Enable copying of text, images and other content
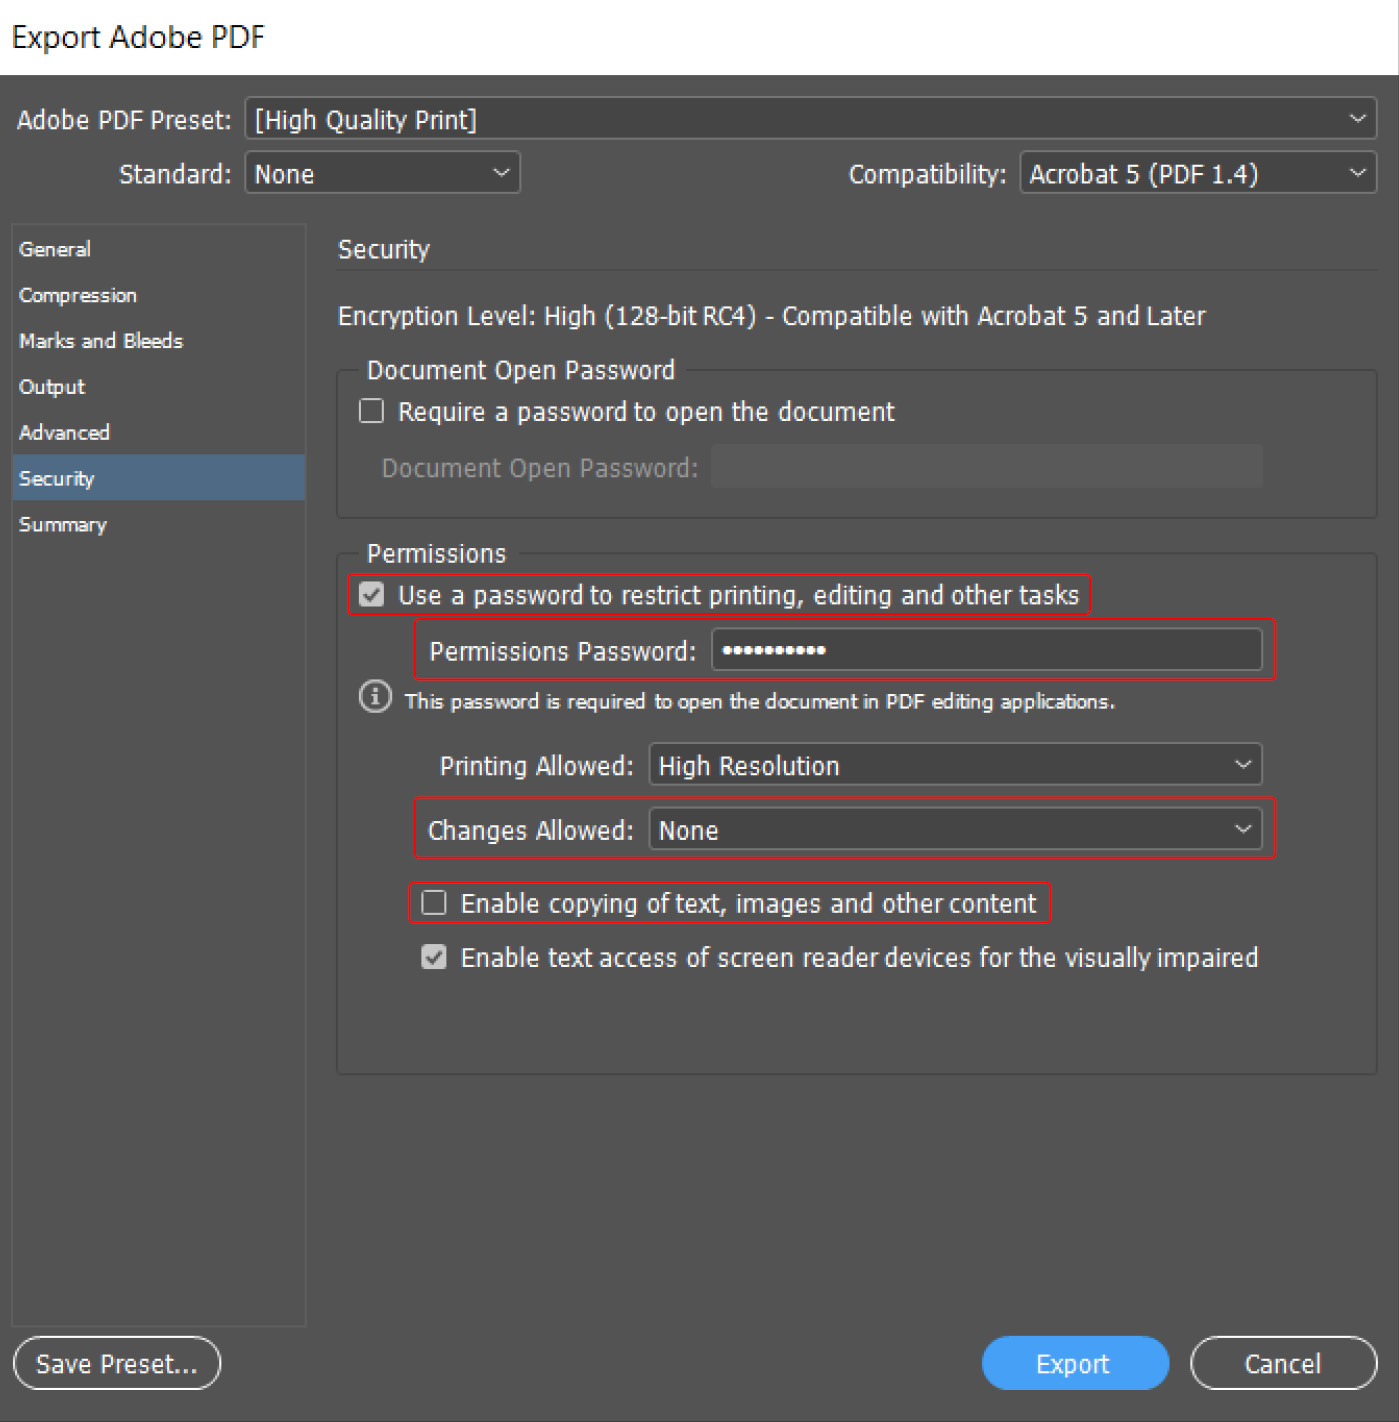 [434, 903]
